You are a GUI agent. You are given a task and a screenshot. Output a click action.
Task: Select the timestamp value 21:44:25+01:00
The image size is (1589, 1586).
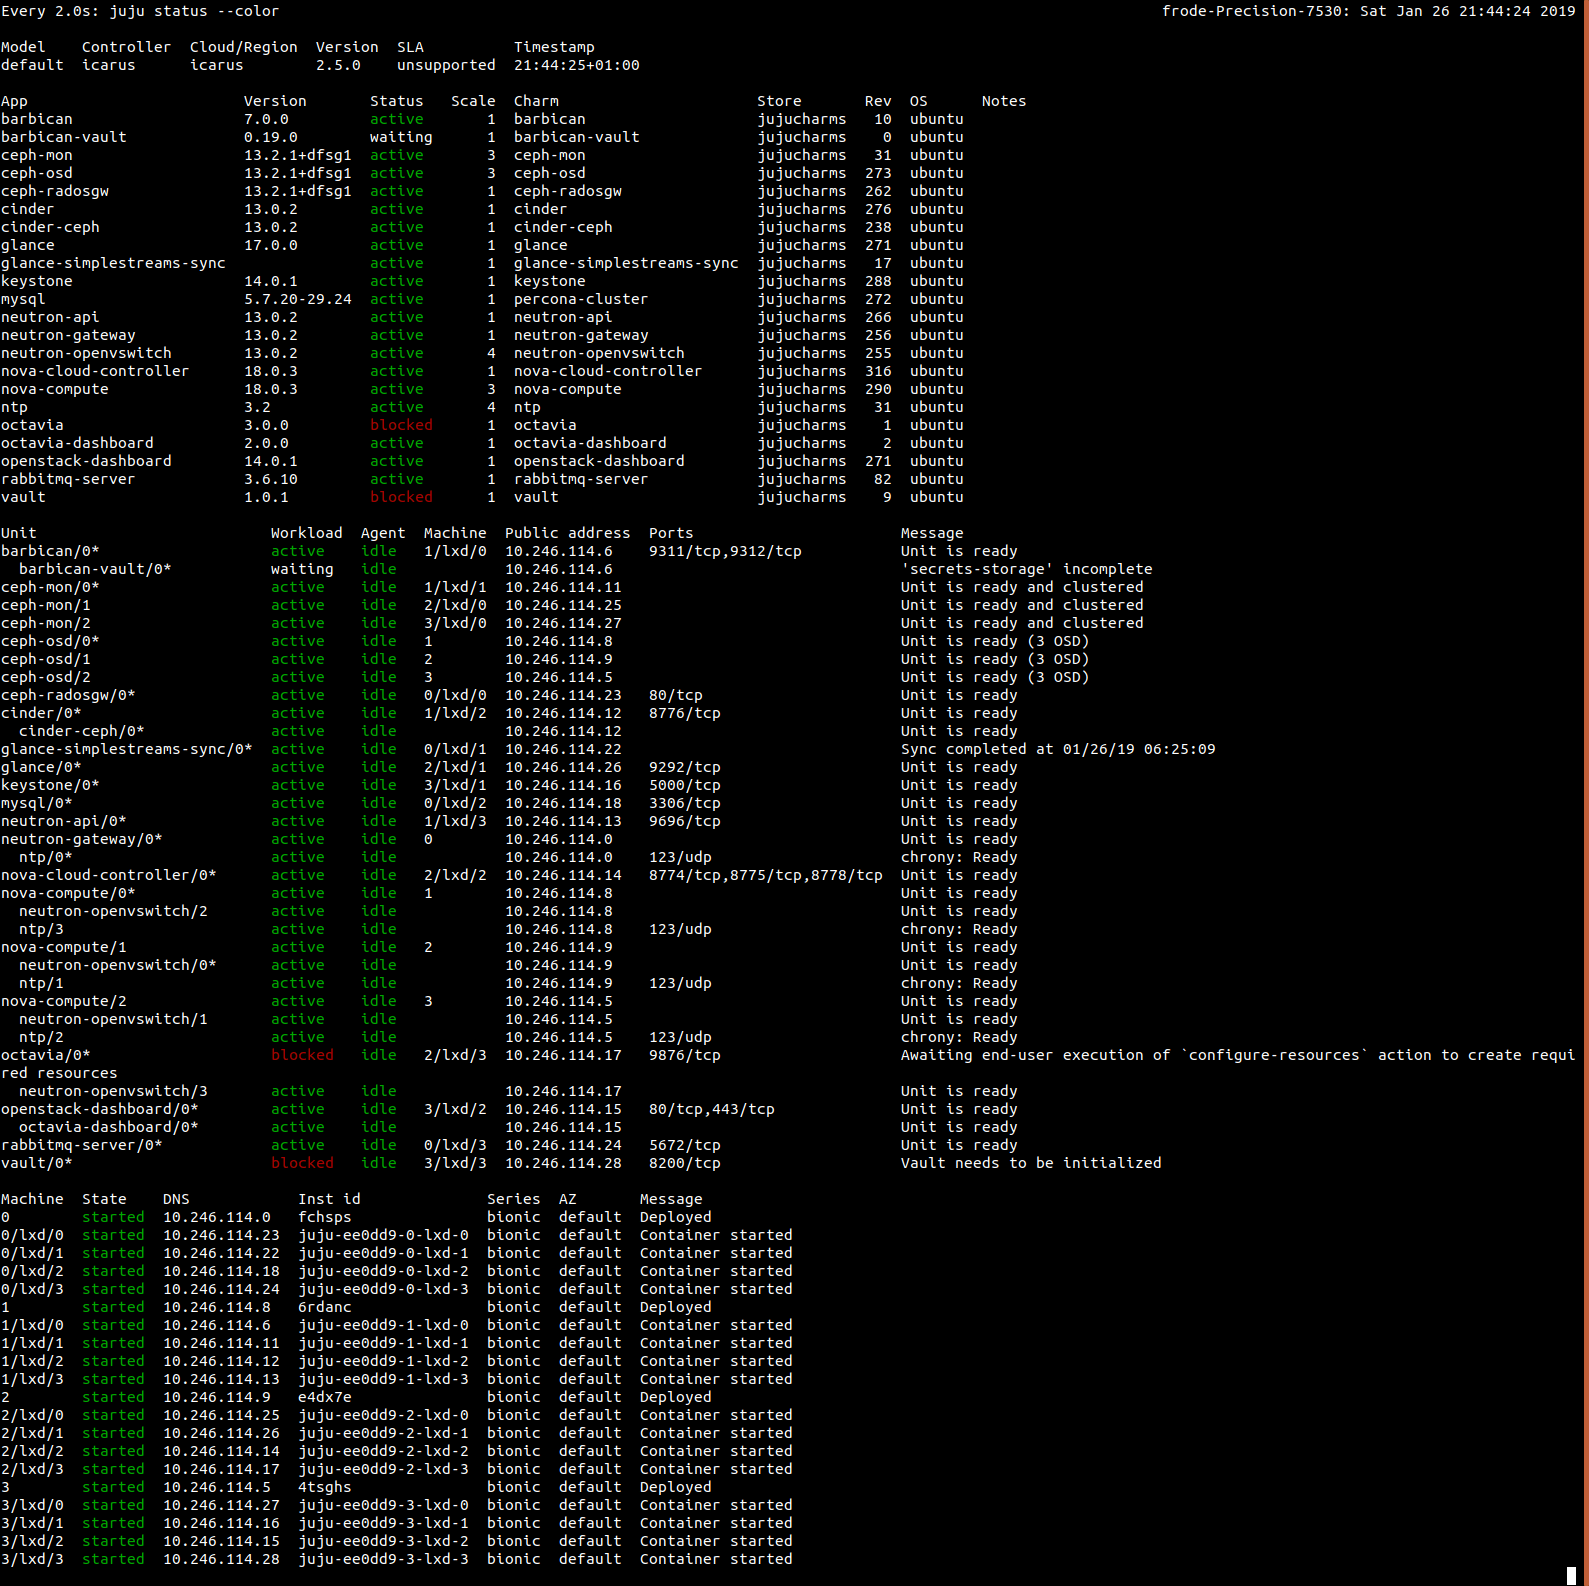coord(577,65)
